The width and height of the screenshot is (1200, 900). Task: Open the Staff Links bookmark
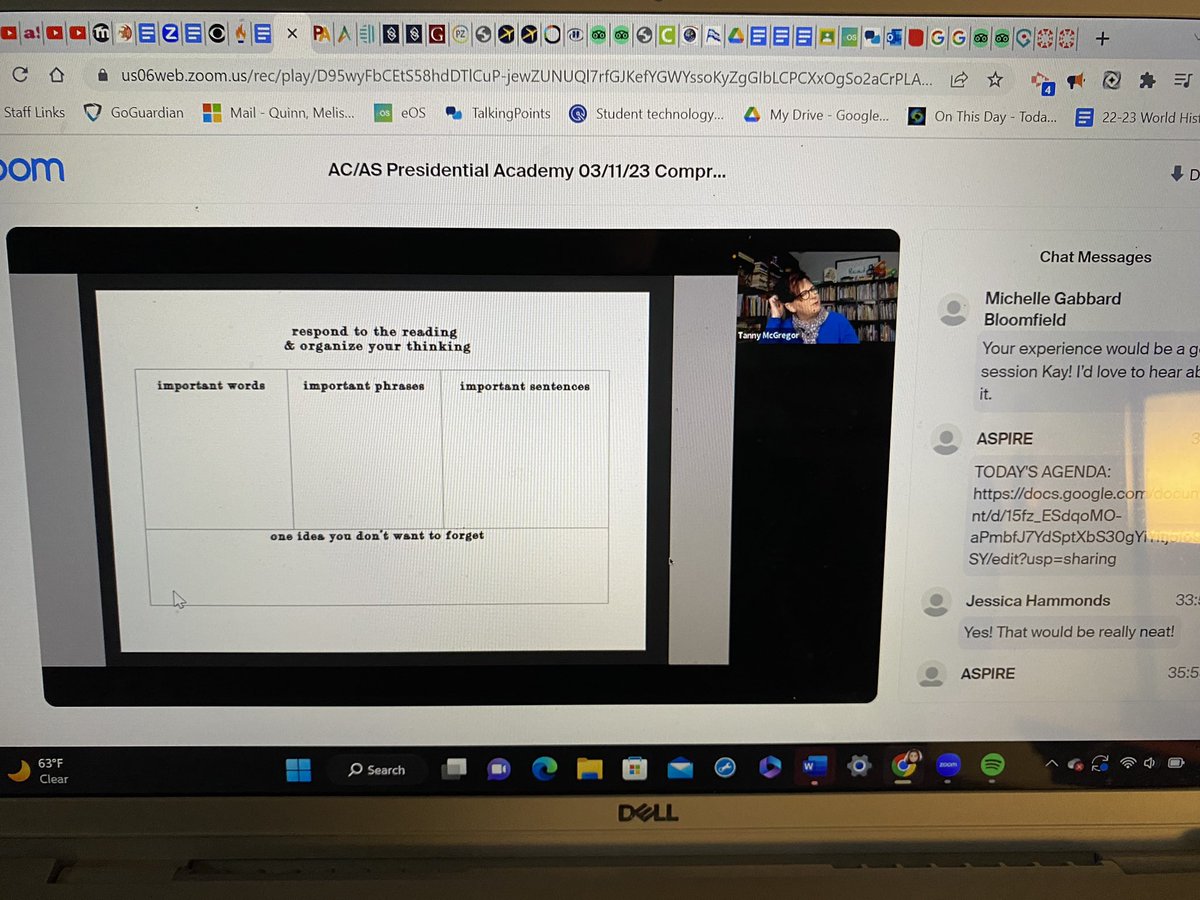(34, 113)
